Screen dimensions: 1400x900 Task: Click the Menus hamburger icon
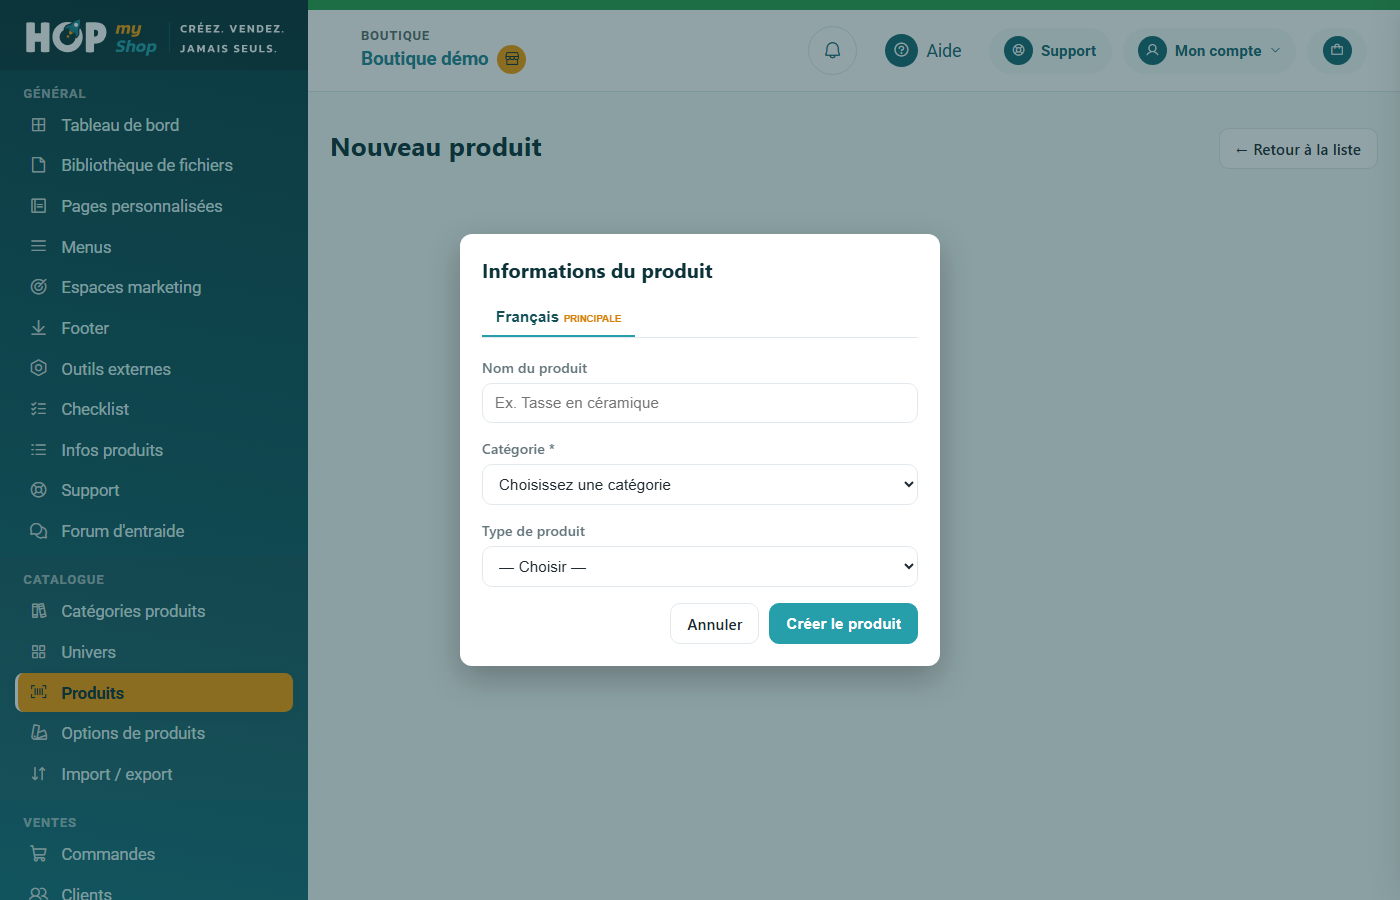[x=39, y=246]
